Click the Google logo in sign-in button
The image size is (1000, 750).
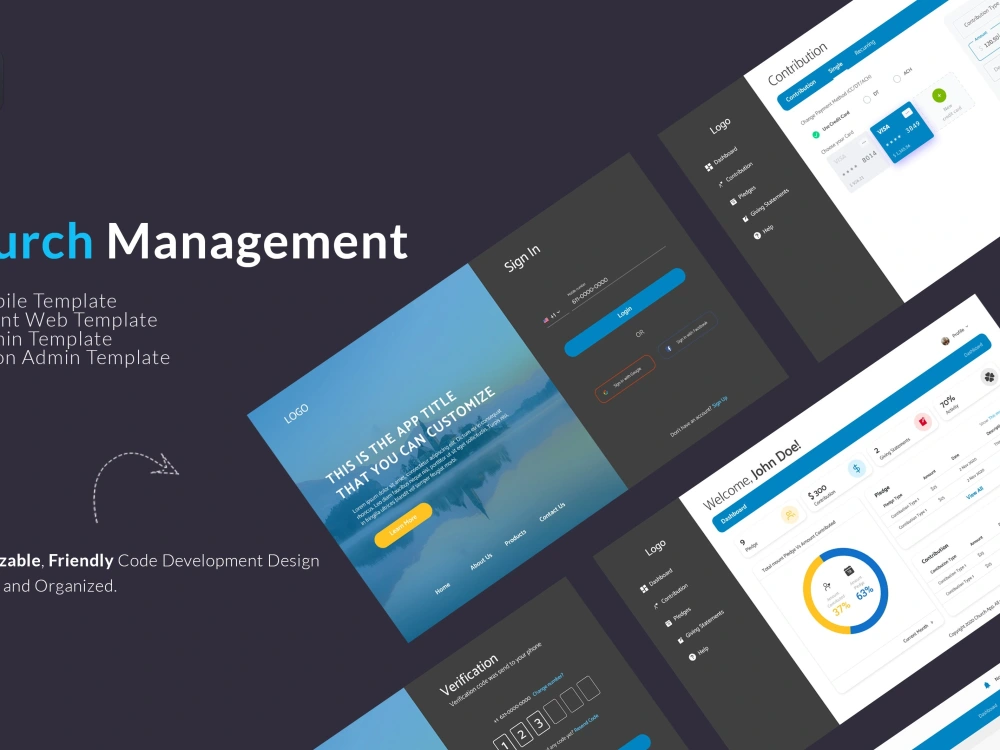pyautogui.click(x=605, y=393)
